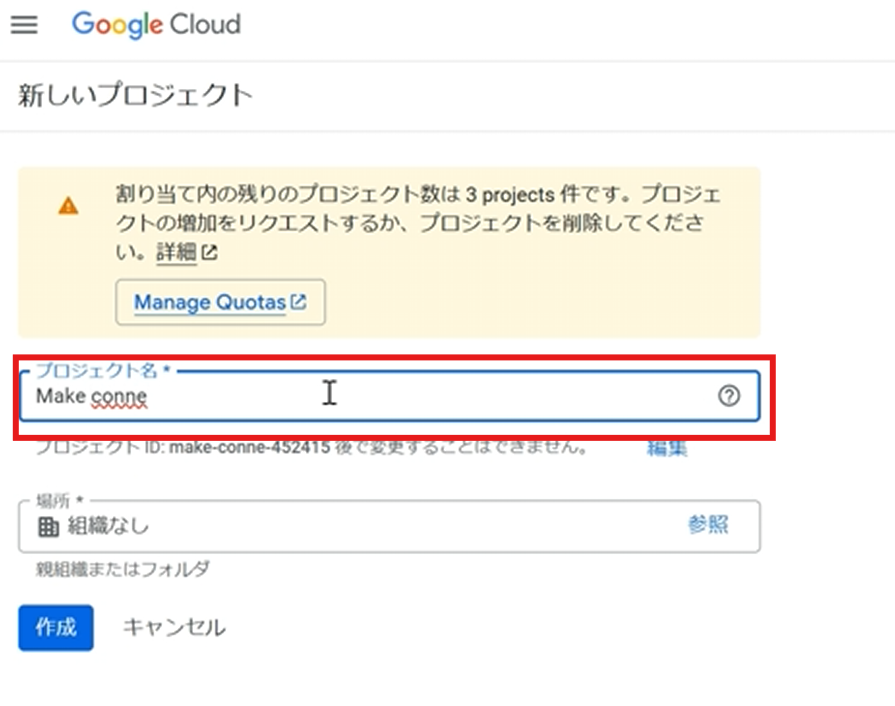Click external link icon next to 詳細

(209, 254)
